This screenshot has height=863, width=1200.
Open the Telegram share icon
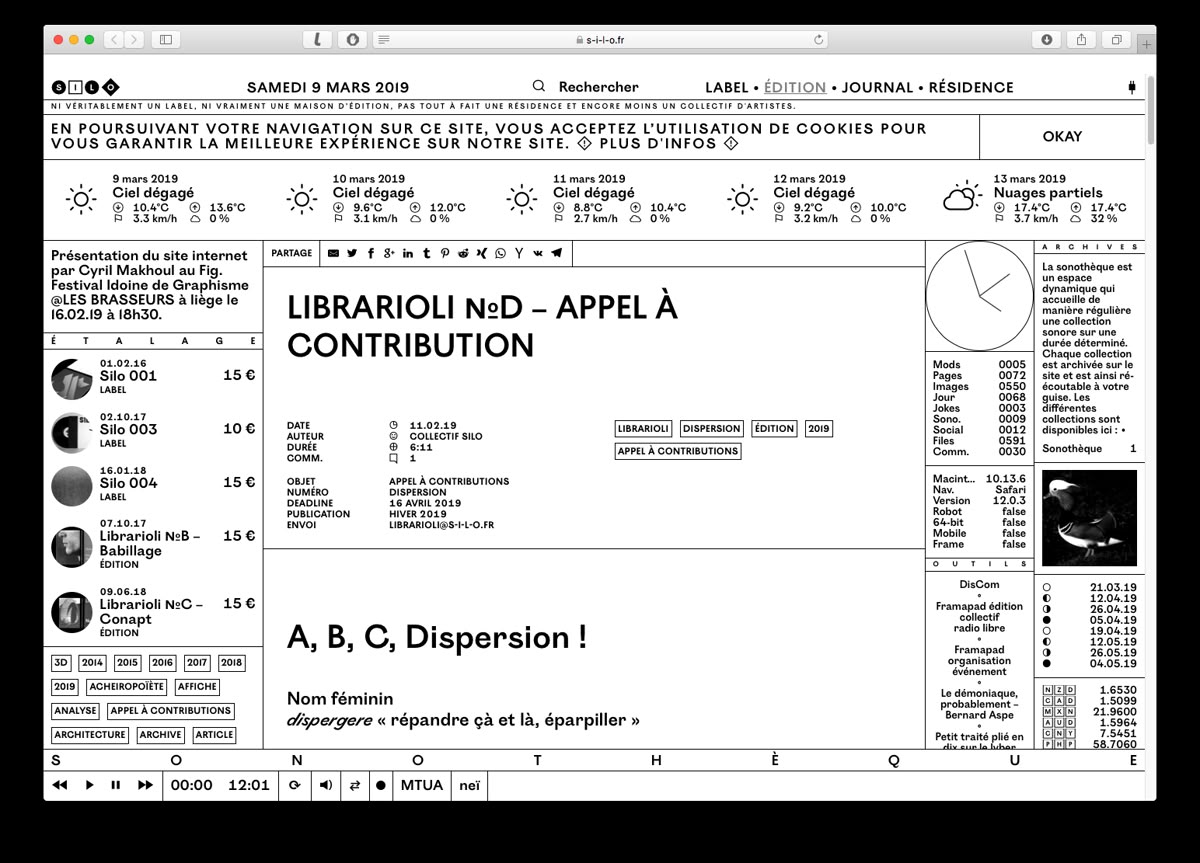pyautogui.click(x=556, y=253)
